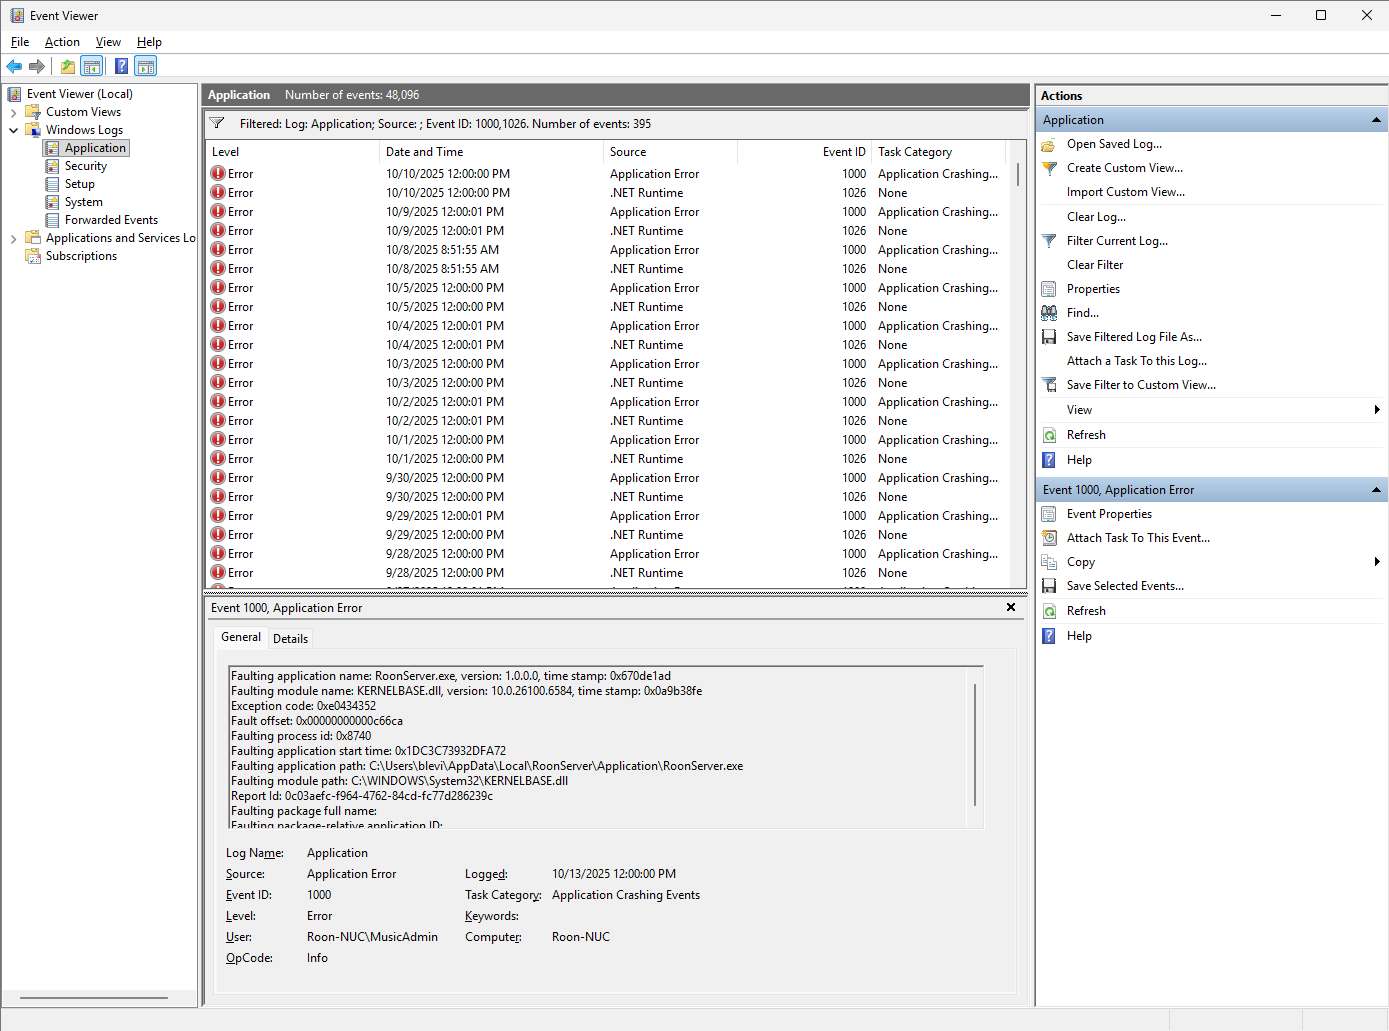The height and width of the screenshot is (1031, 1389).
Task: Click the Event Properties icon in Actions
Action: pos(1049,514)
